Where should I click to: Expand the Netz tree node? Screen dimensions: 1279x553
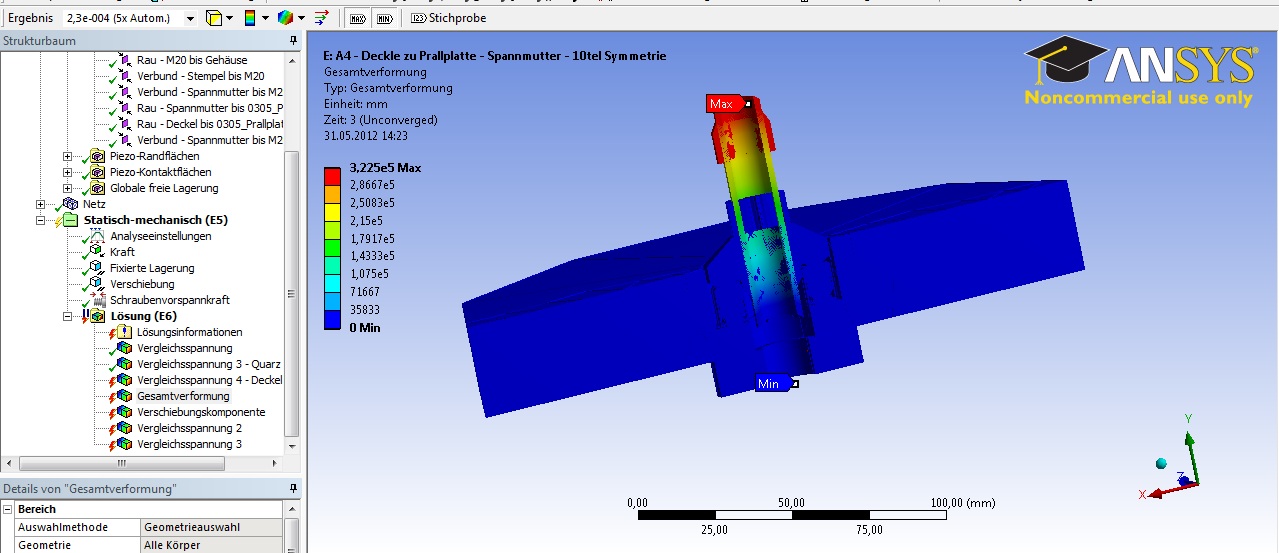(x=41, y=204)
